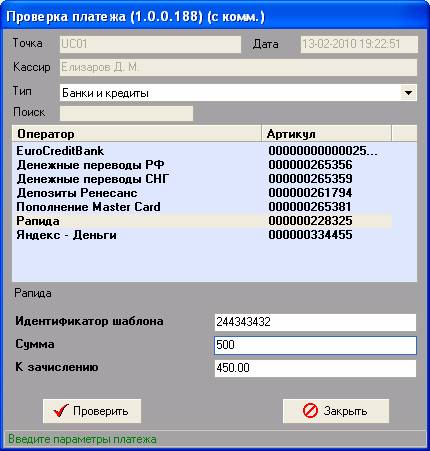Click the Идентификатор шаблона label

(x=89, y=321)
